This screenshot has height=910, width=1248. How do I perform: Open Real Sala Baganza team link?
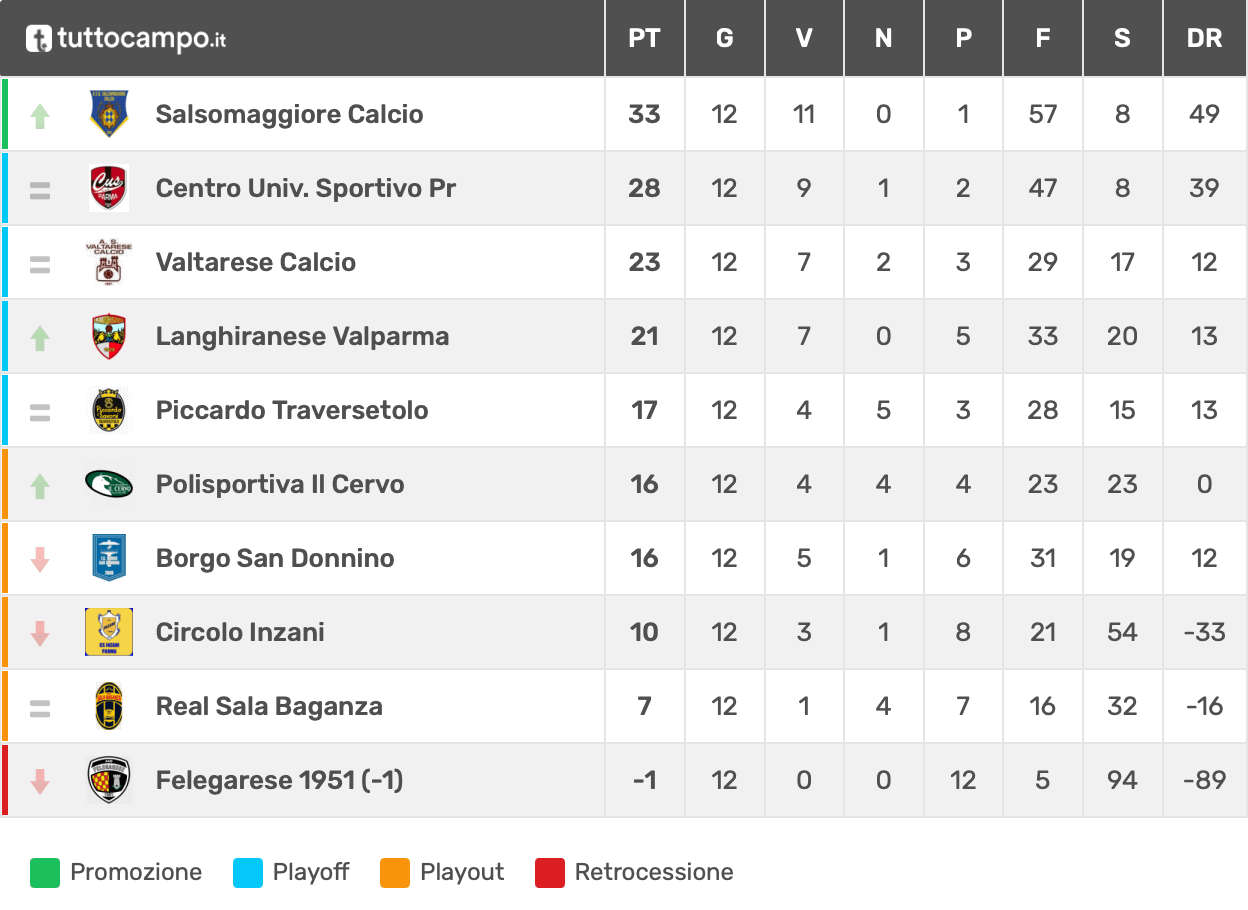[x=269, y=706]
